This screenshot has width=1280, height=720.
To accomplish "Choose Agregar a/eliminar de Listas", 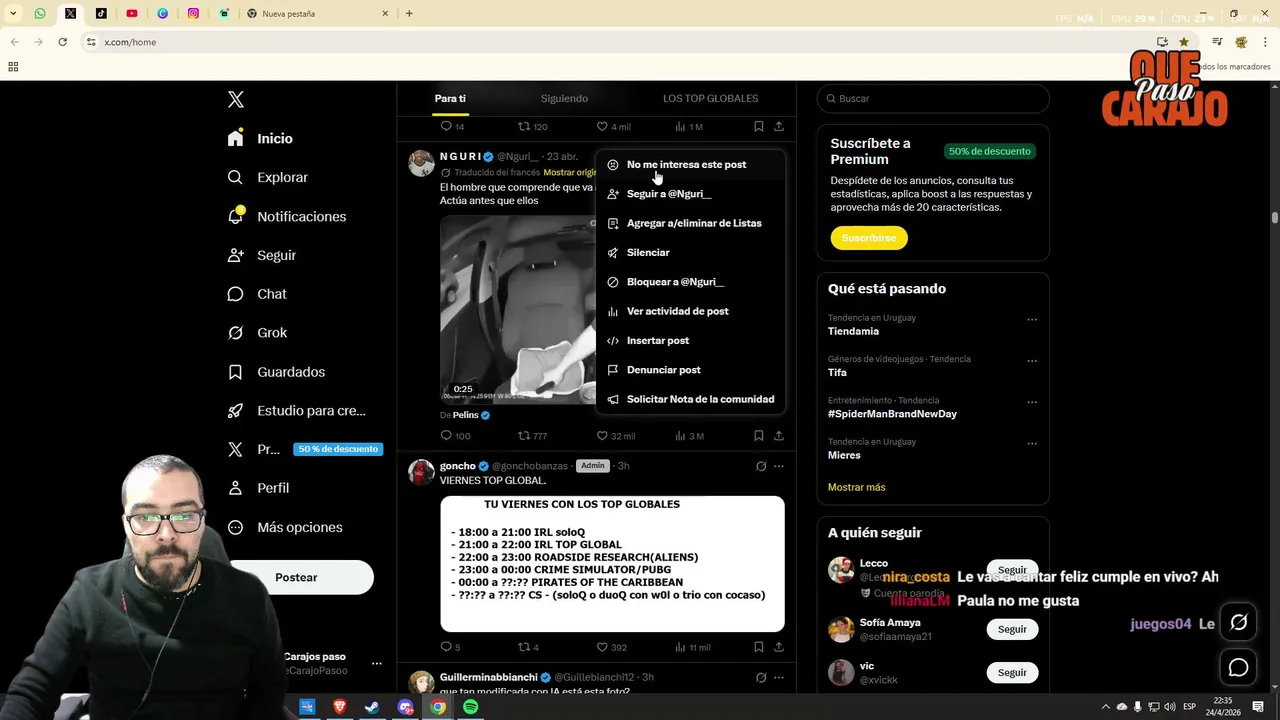I will click(x=690, y=223).
